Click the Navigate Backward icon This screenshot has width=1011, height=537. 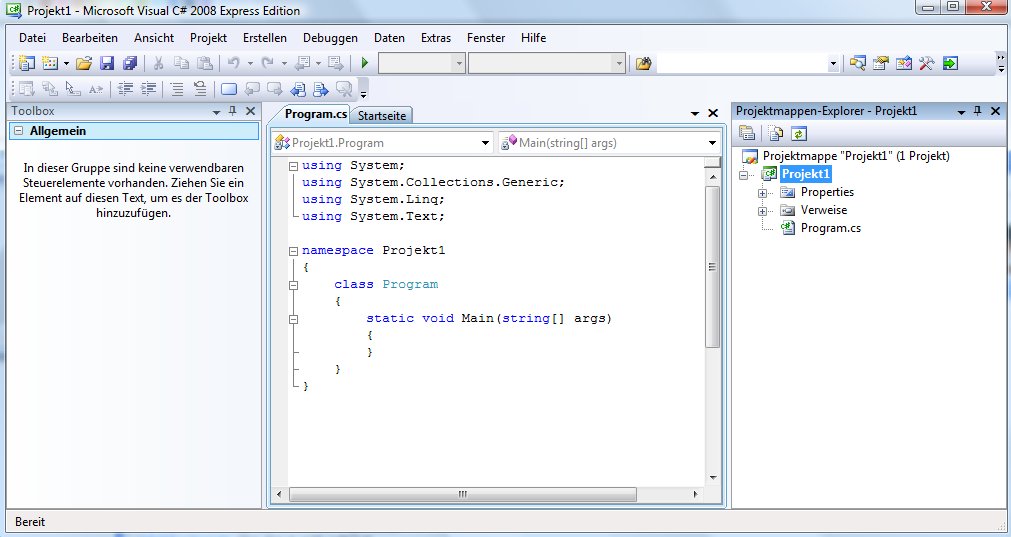302,63
